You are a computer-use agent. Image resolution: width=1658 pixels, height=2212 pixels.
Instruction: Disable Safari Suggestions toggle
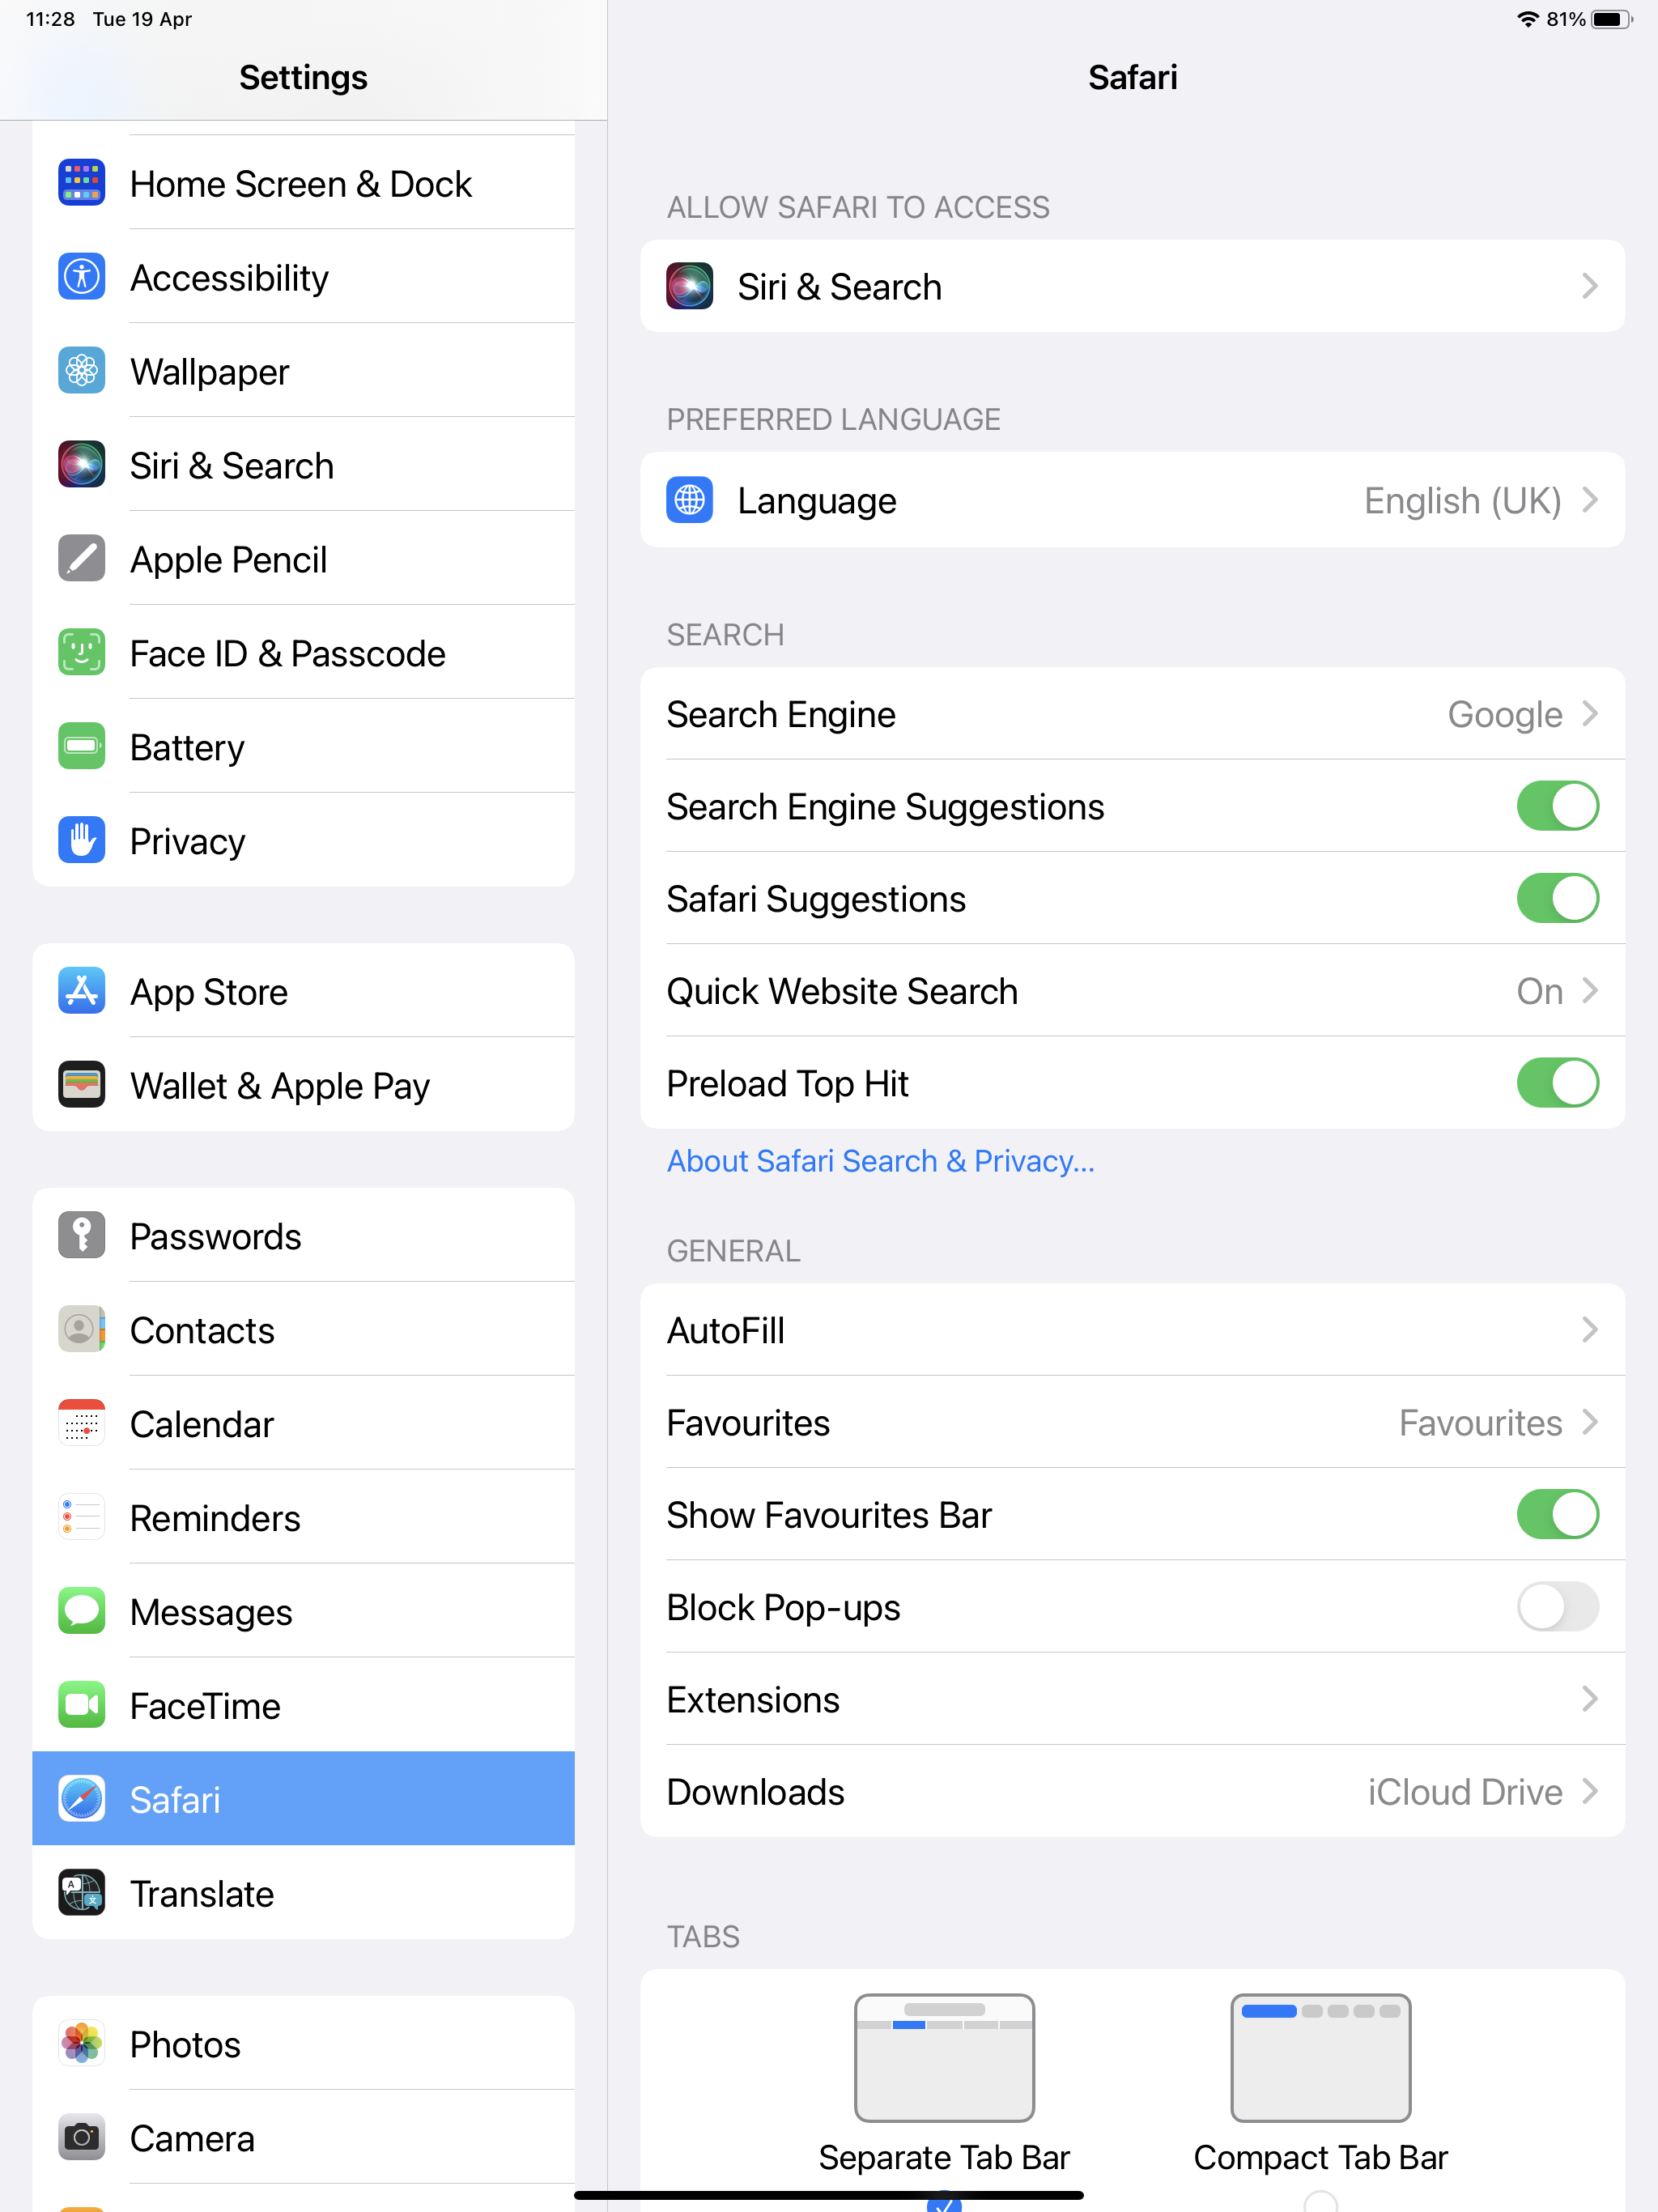click(x=1554, y=899)
